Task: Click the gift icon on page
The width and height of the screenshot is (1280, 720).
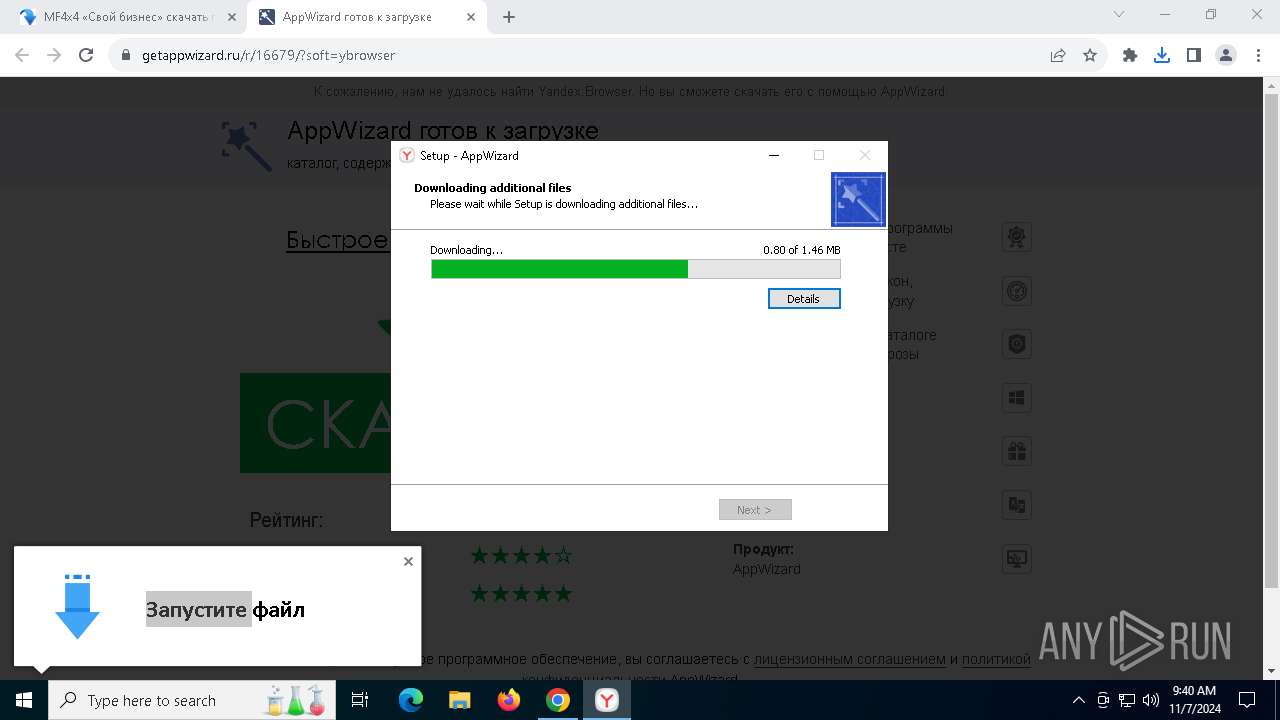Action: point(1017,451)
